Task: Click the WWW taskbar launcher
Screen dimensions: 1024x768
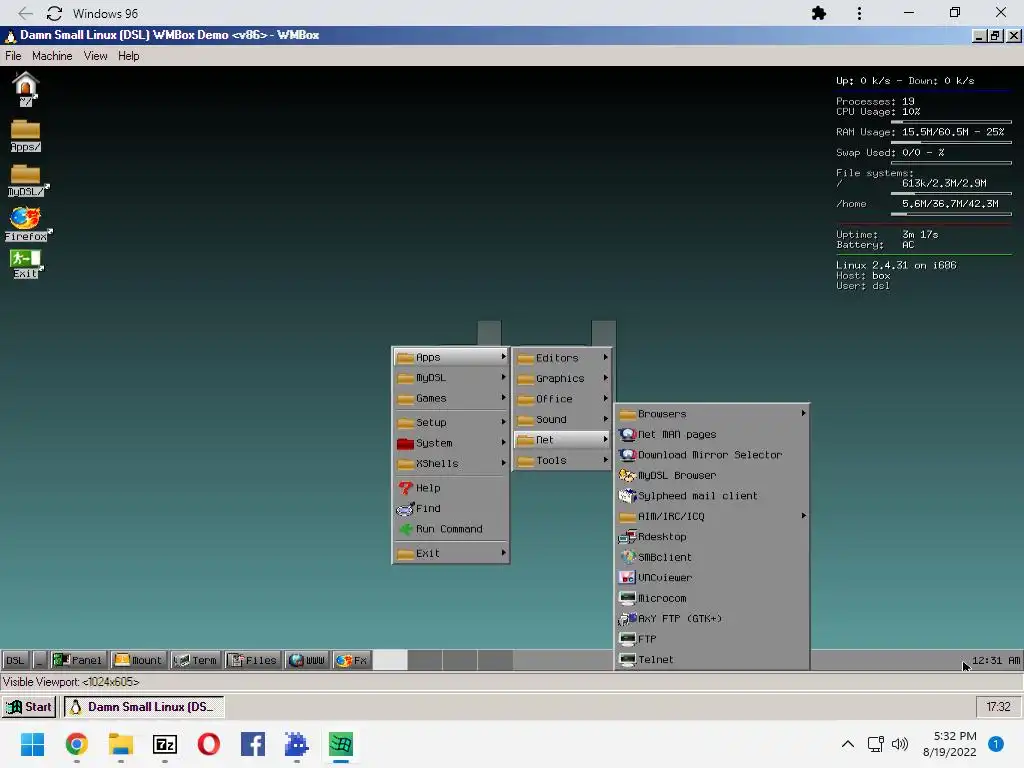Action: pyautogui.click(x=307, y=660)
